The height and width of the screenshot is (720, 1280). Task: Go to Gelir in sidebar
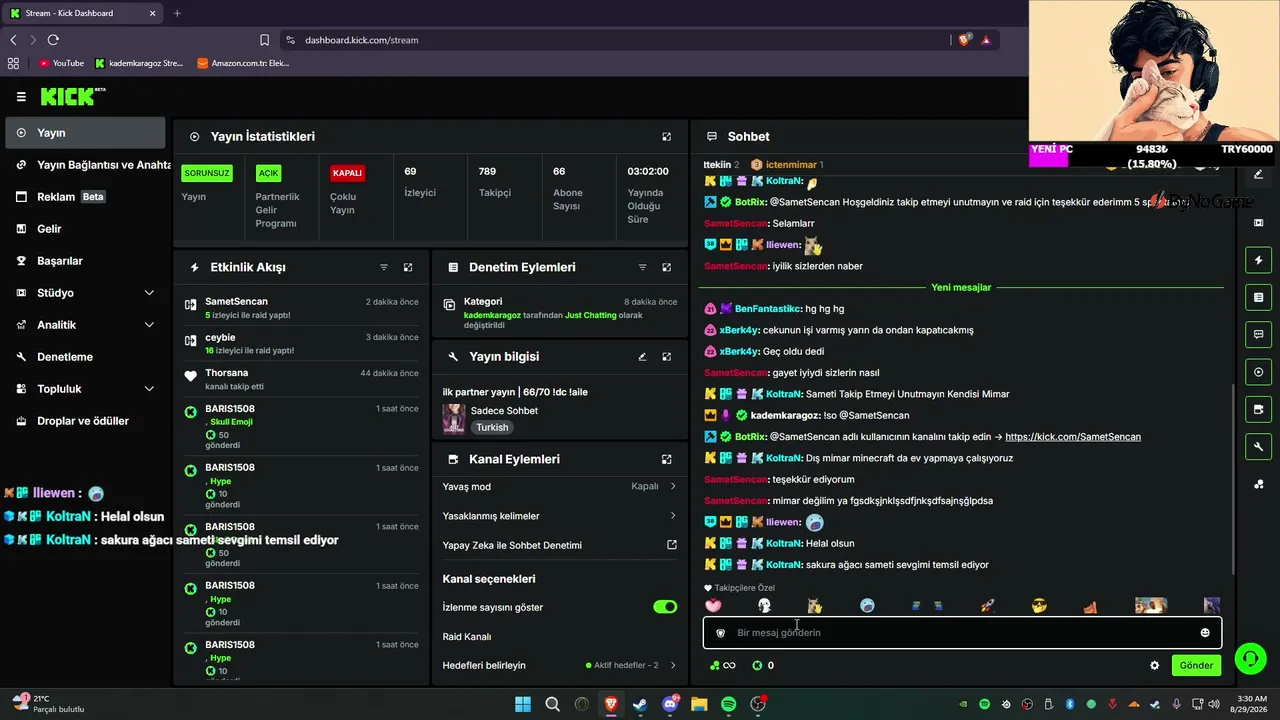[x=85, y=229]
